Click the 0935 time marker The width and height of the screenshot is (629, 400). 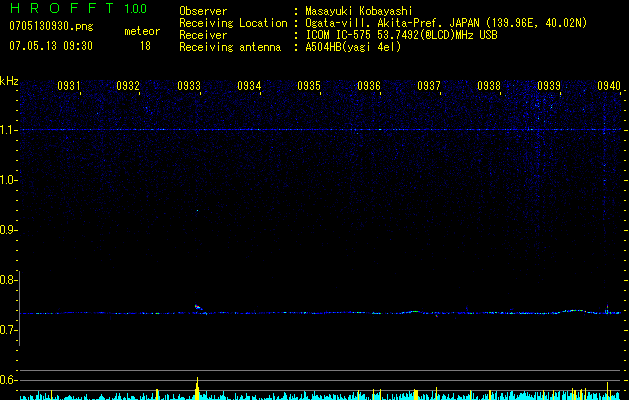[x=309, y=85]
